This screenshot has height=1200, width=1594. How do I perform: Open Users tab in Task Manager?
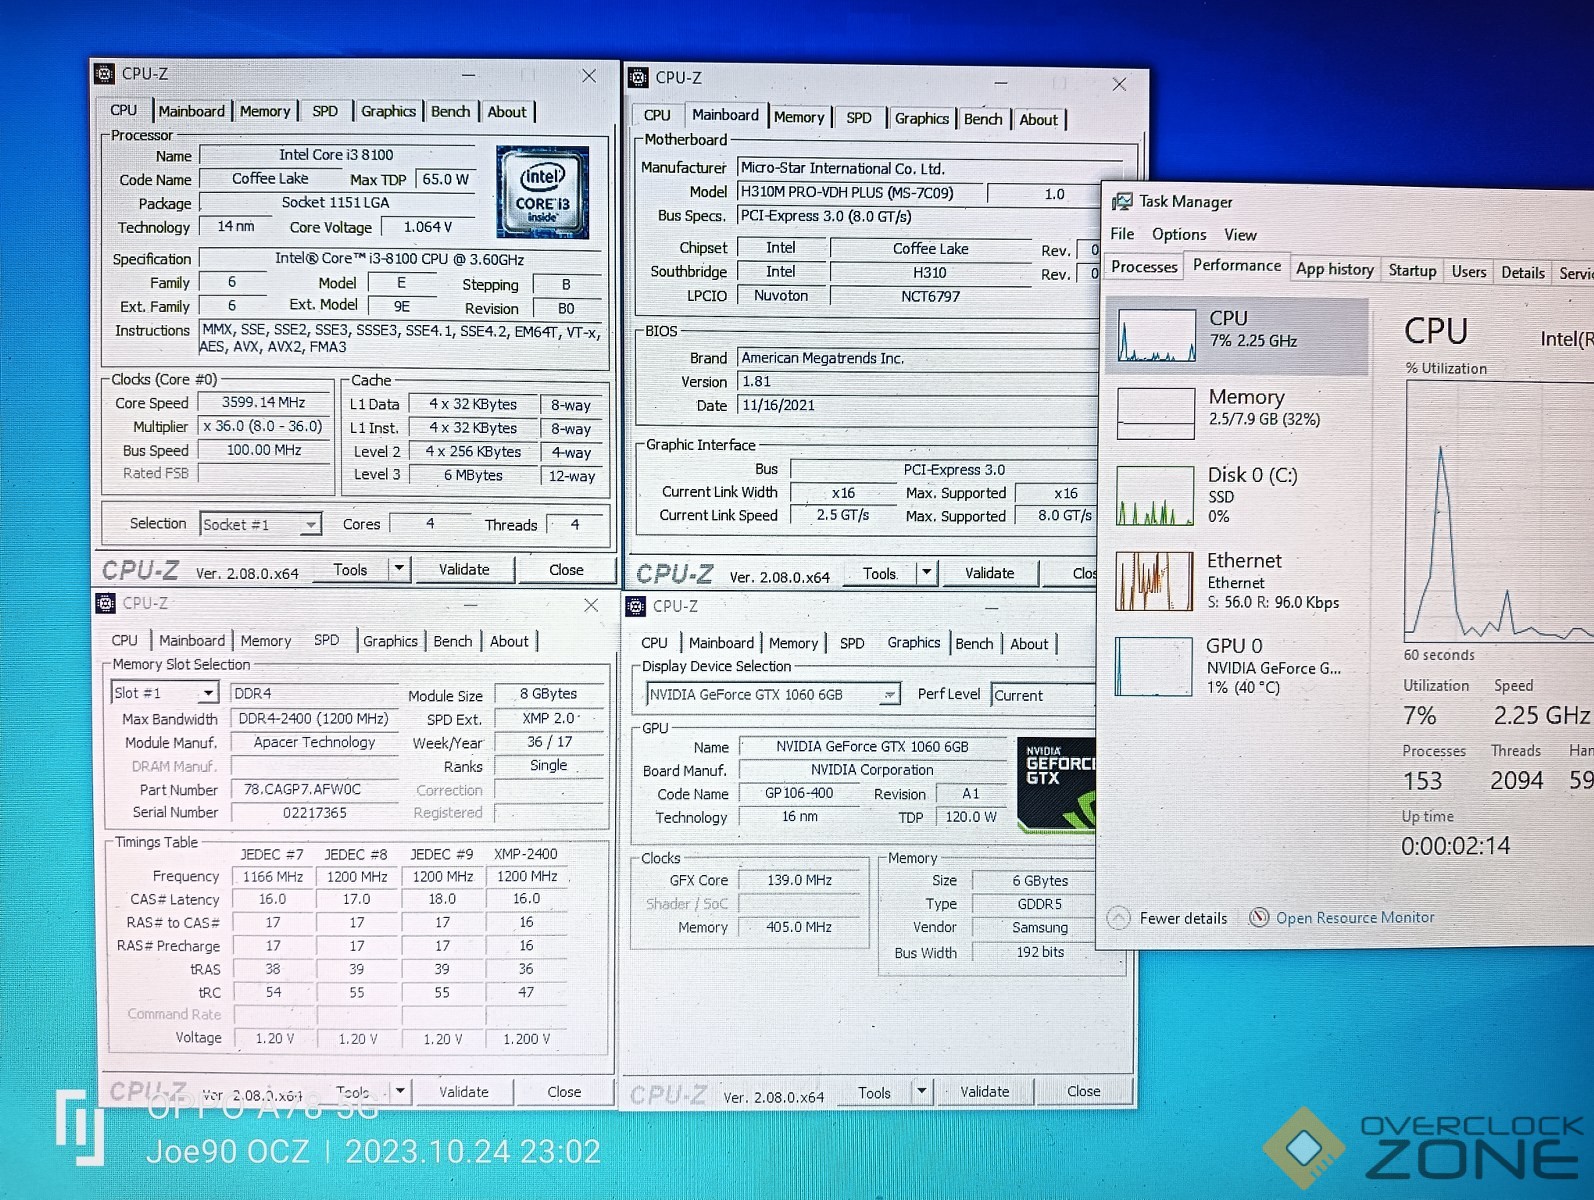(1468, 271)
